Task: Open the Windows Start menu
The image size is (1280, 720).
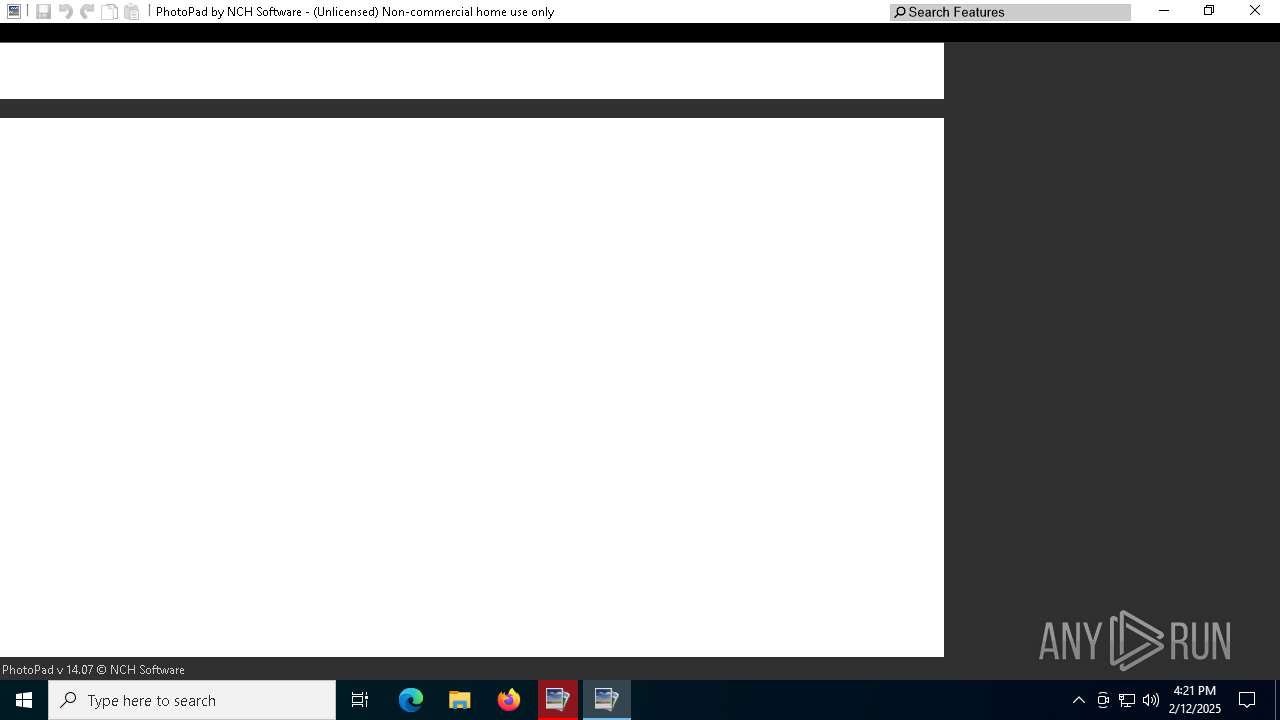Action: click(24, 700)
